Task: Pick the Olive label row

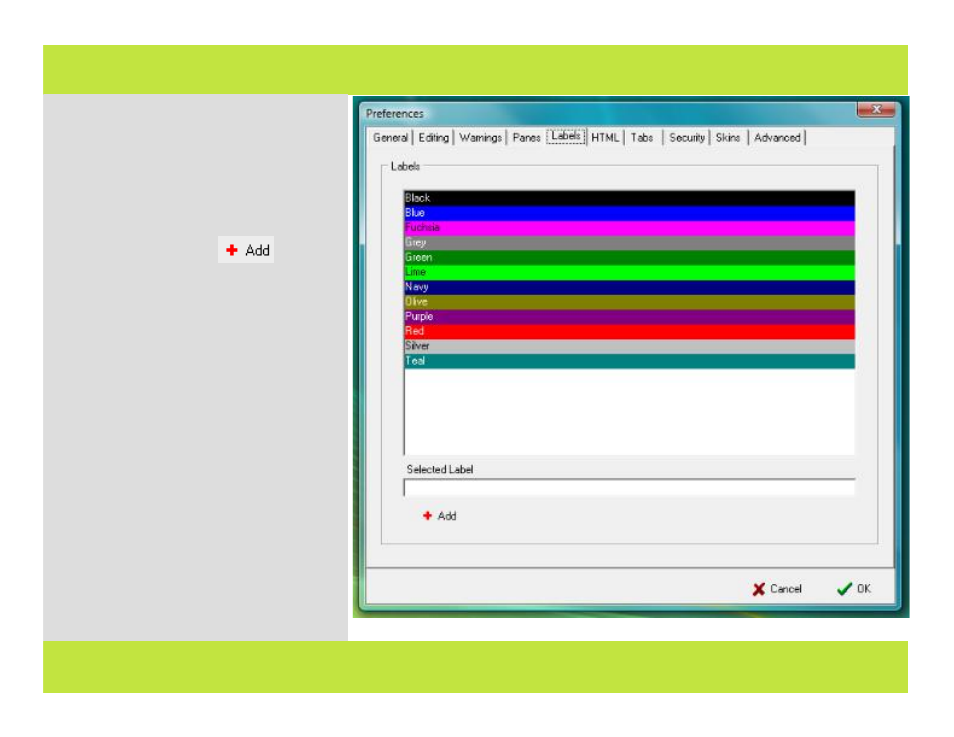Action: point(629,302)
